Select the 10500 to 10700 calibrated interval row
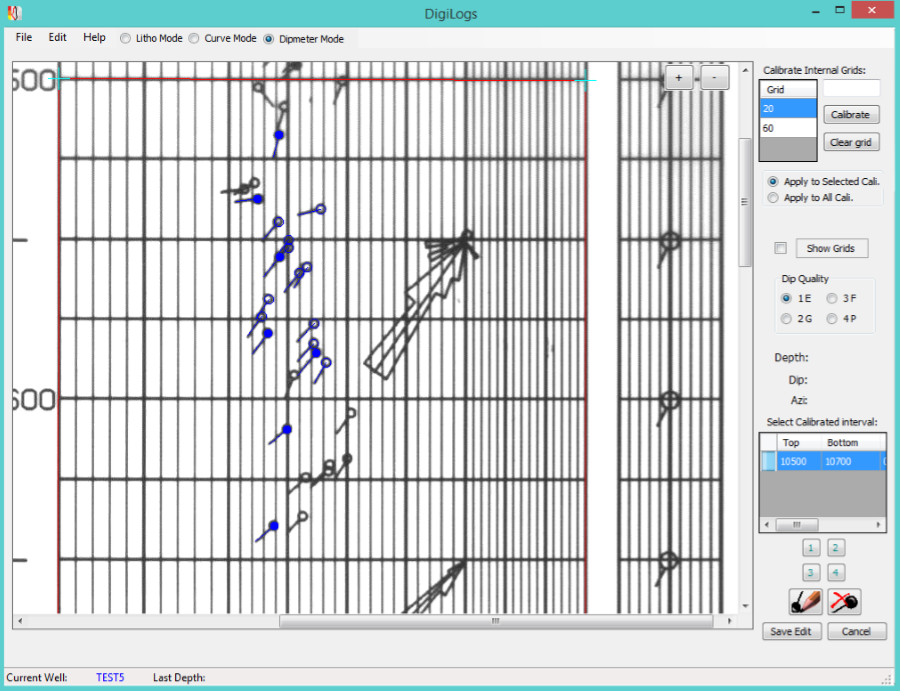This screenshot has height=692, width=901. (820, 461)
